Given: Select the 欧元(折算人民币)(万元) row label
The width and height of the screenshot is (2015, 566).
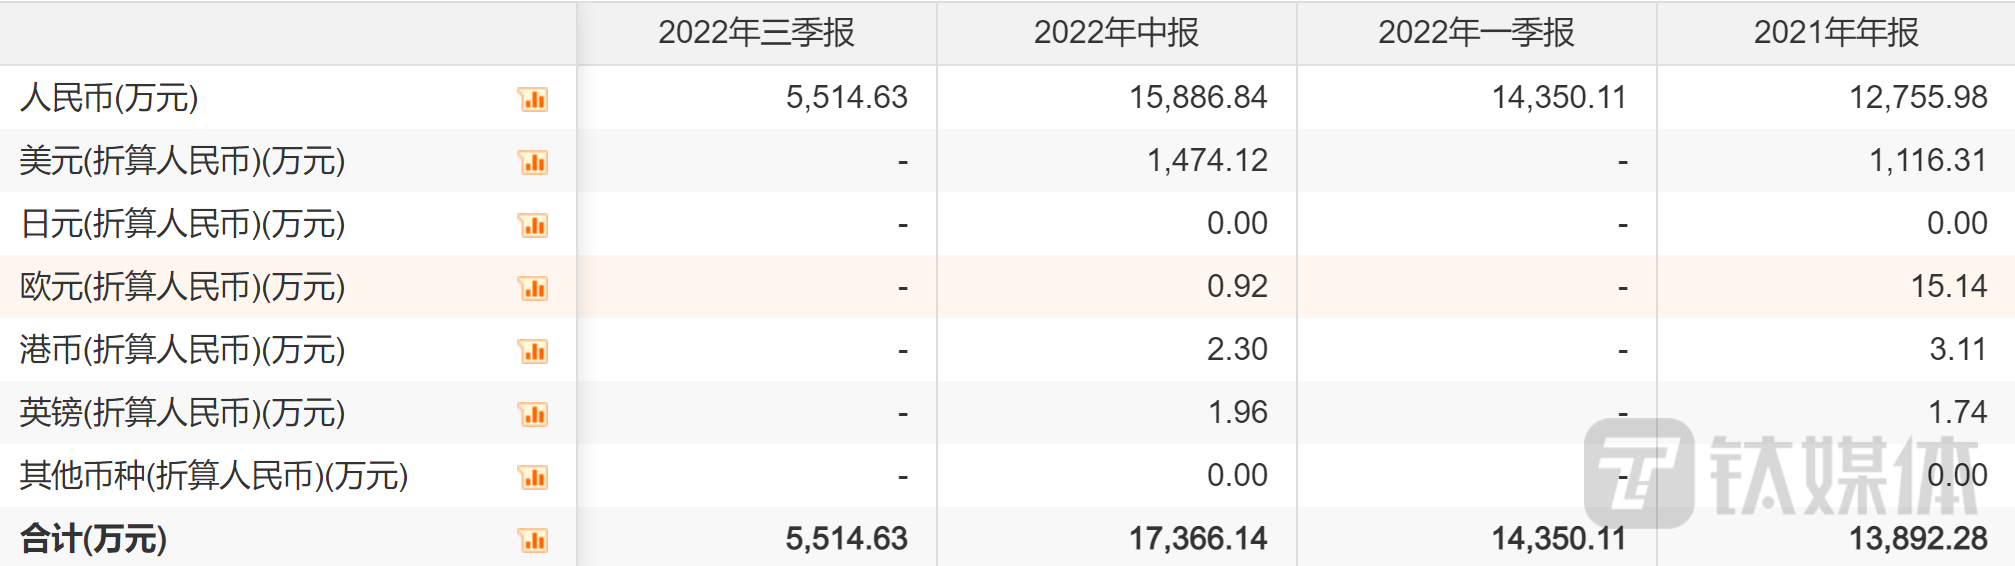Looking at the screenshot, I should click(x=182, y=287).
